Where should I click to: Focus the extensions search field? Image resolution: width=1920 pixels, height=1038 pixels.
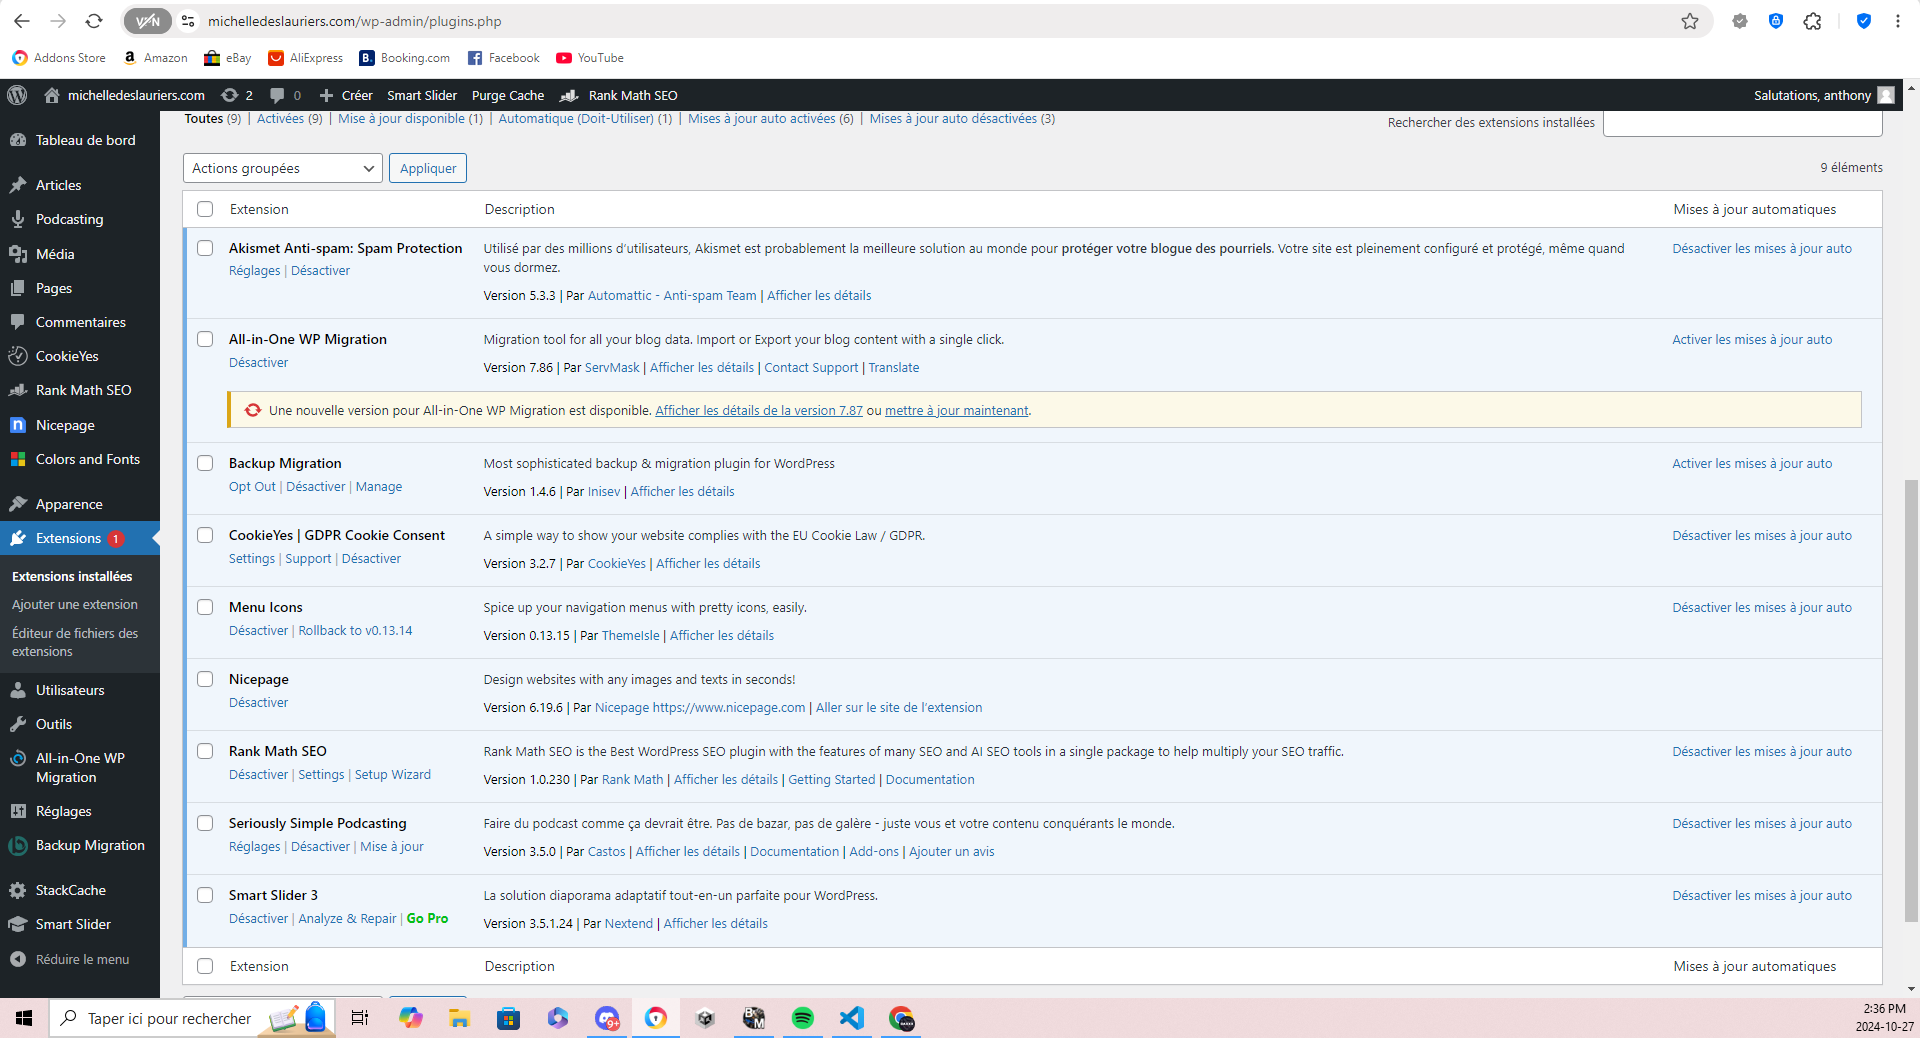[x=1742, y=123]
